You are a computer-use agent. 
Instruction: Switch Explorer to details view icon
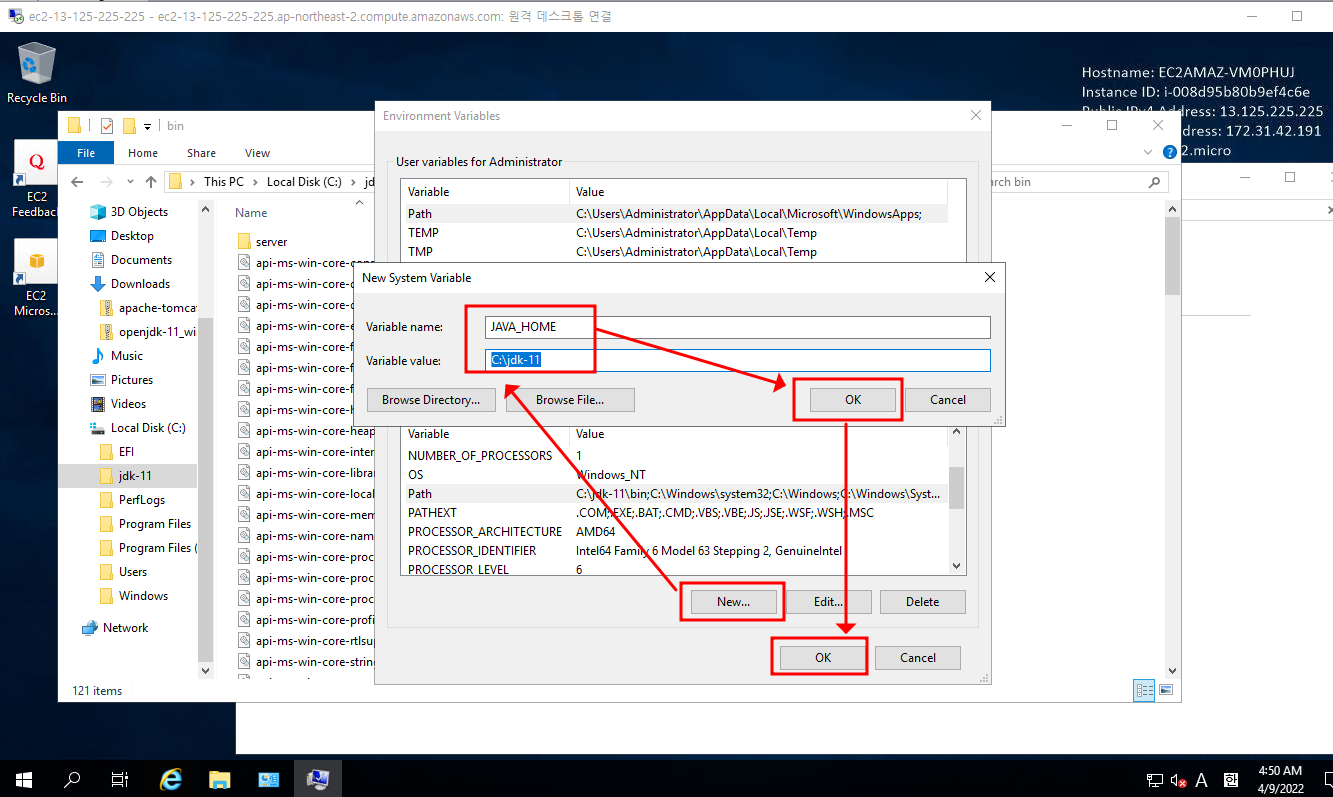coord(1145,690)
